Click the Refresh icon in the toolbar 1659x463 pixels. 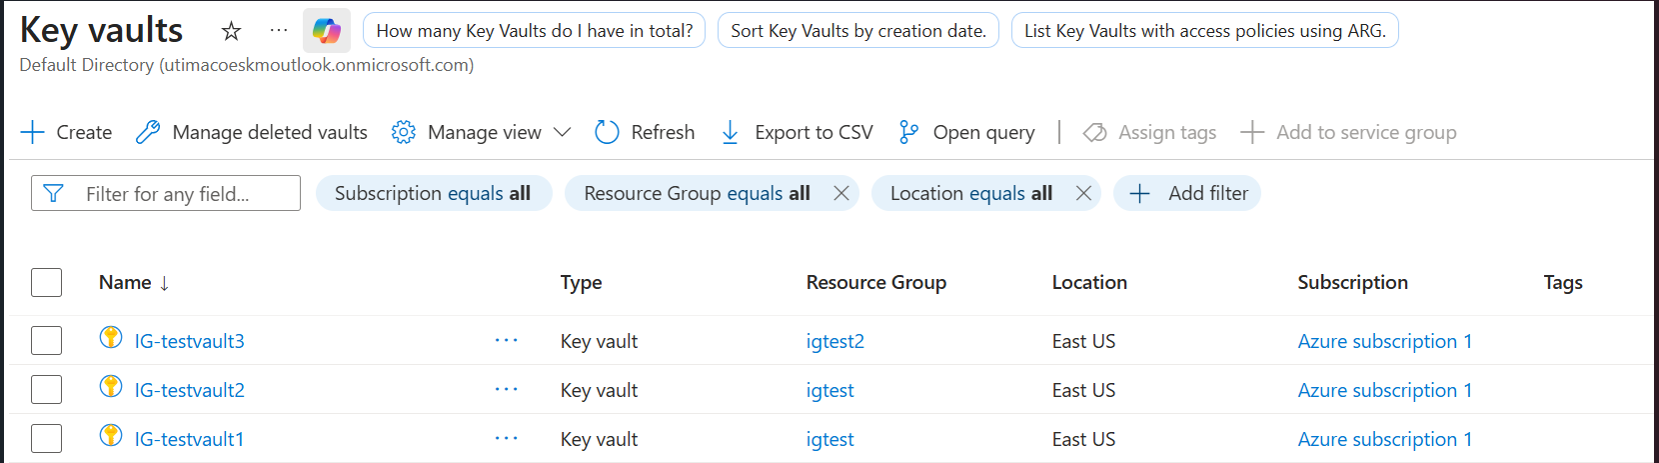pyautogui.click(x=607, y=132)
